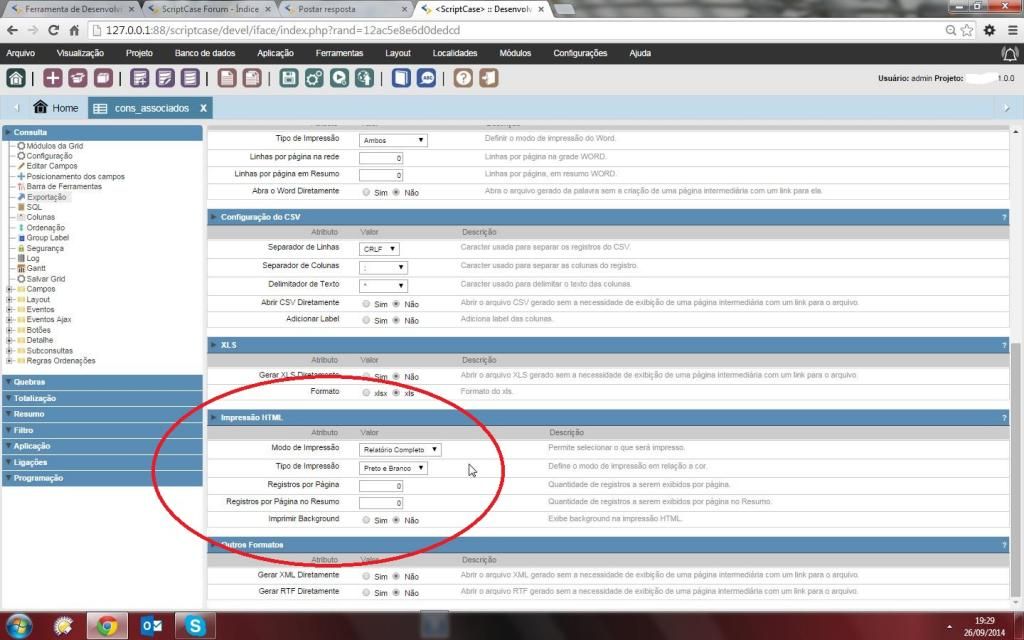The image size is (1024, 640).
Task: Click the Registros por Página input field
Action: pos(381,486)
